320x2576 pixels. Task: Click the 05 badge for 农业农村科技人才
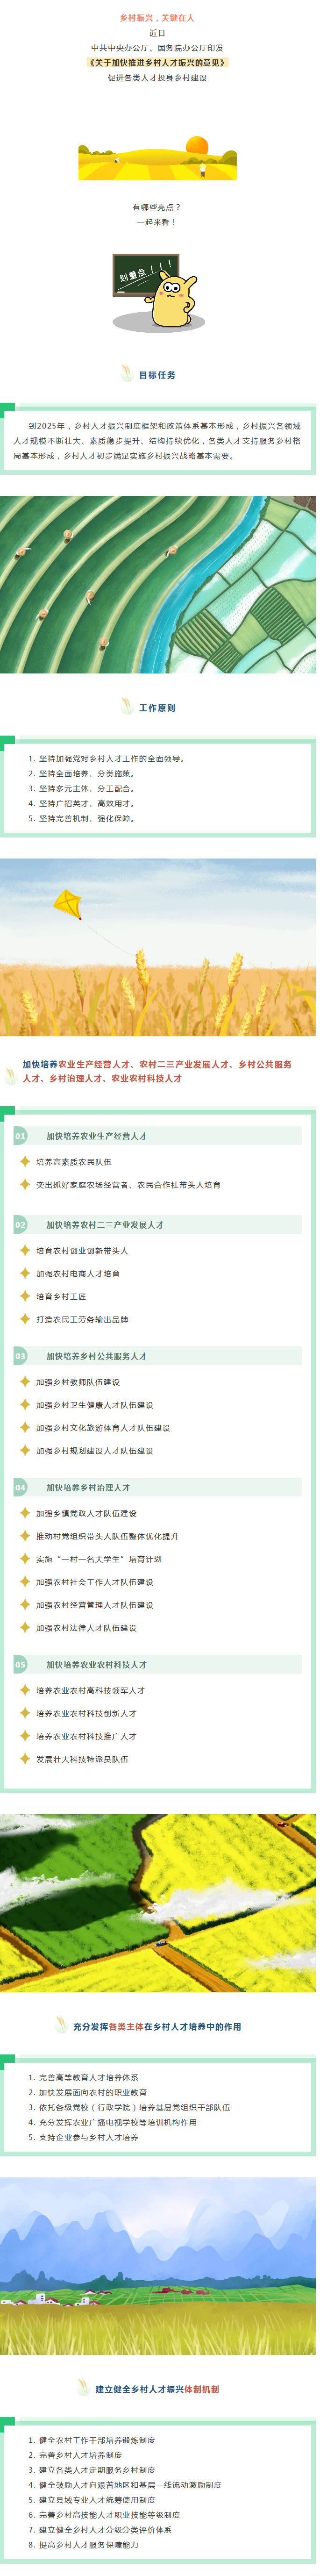[x=20, y=1665]
